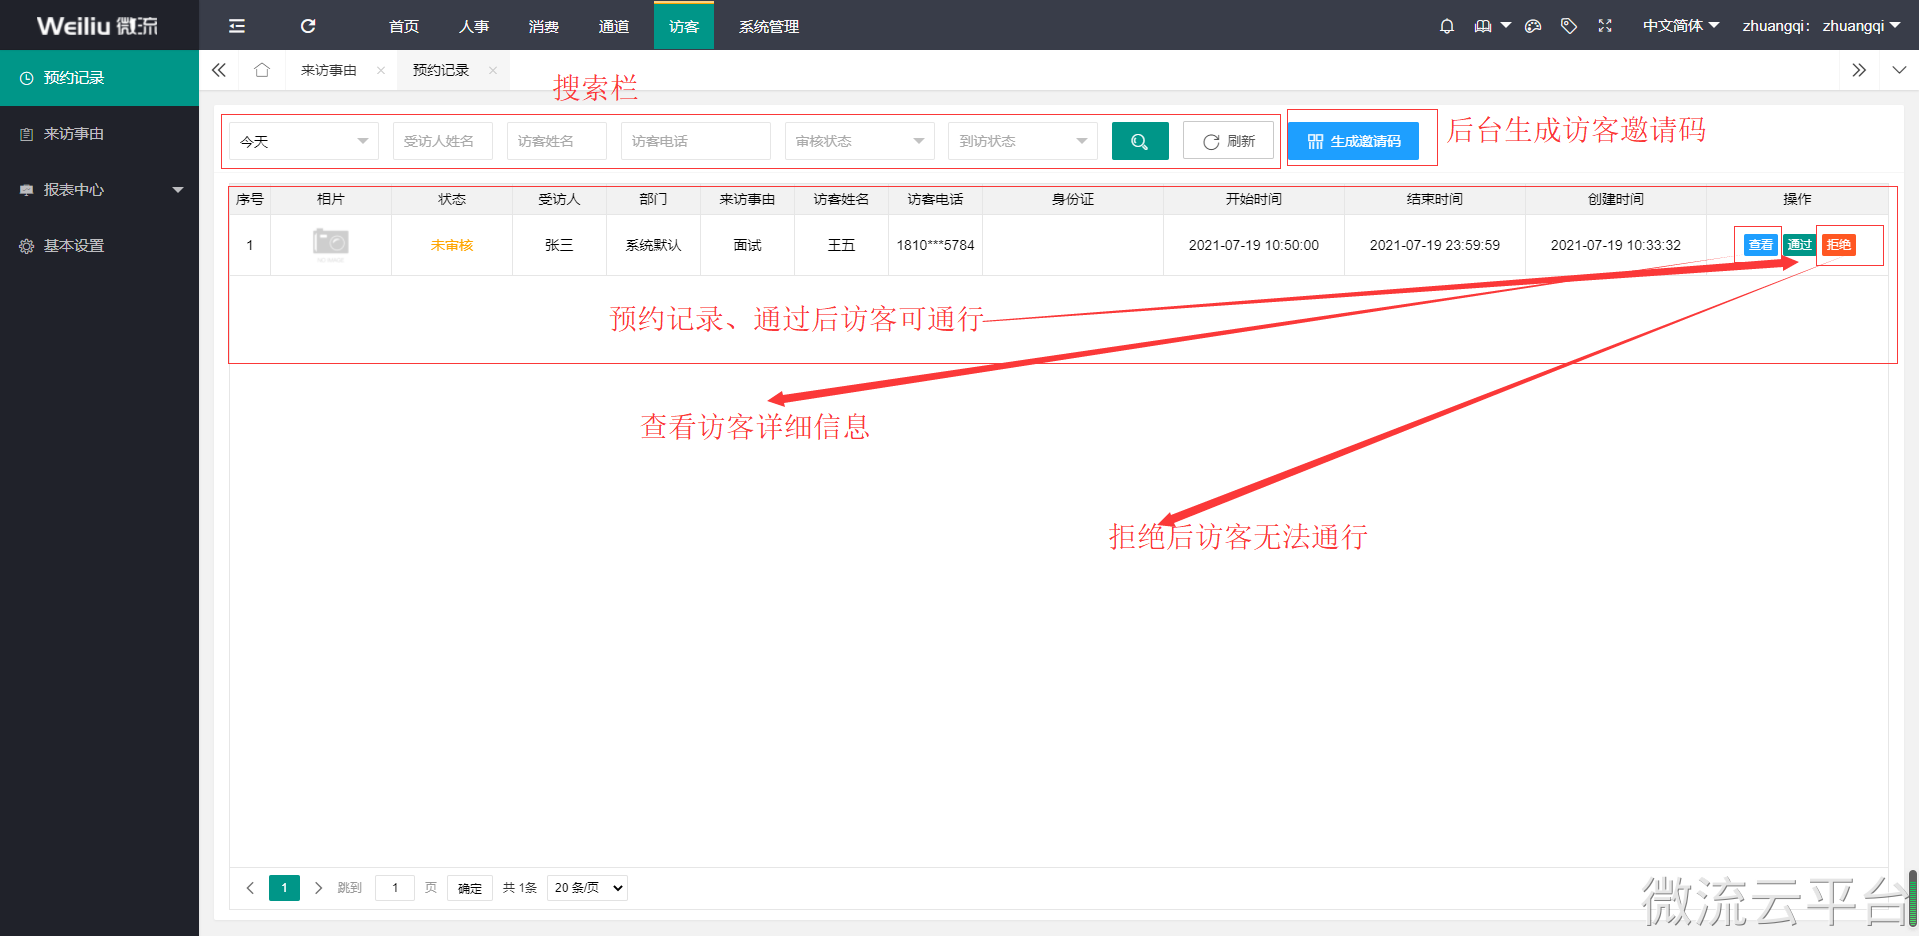
Task: Switch to the 来访事由 page tab
Action: [329, 70]
